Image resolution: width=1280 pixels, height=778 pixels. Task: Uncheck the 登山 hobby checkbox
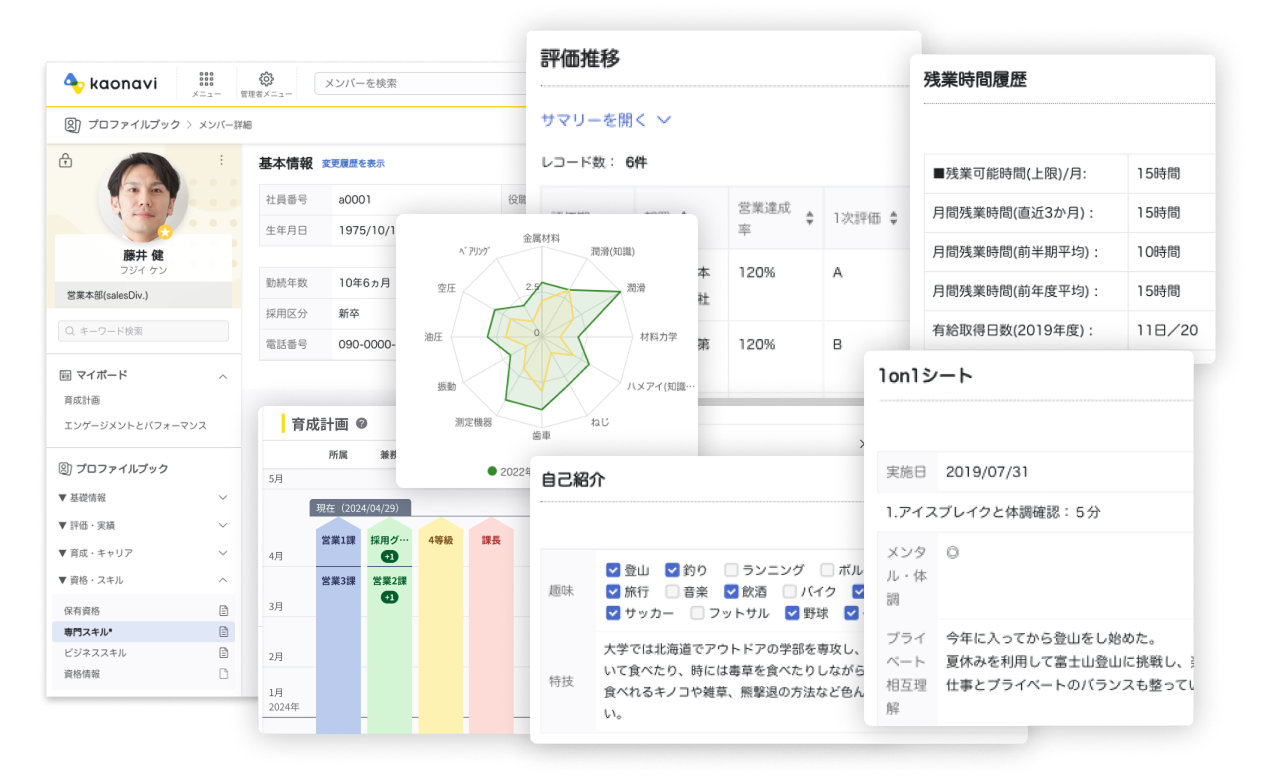point(614,570)
